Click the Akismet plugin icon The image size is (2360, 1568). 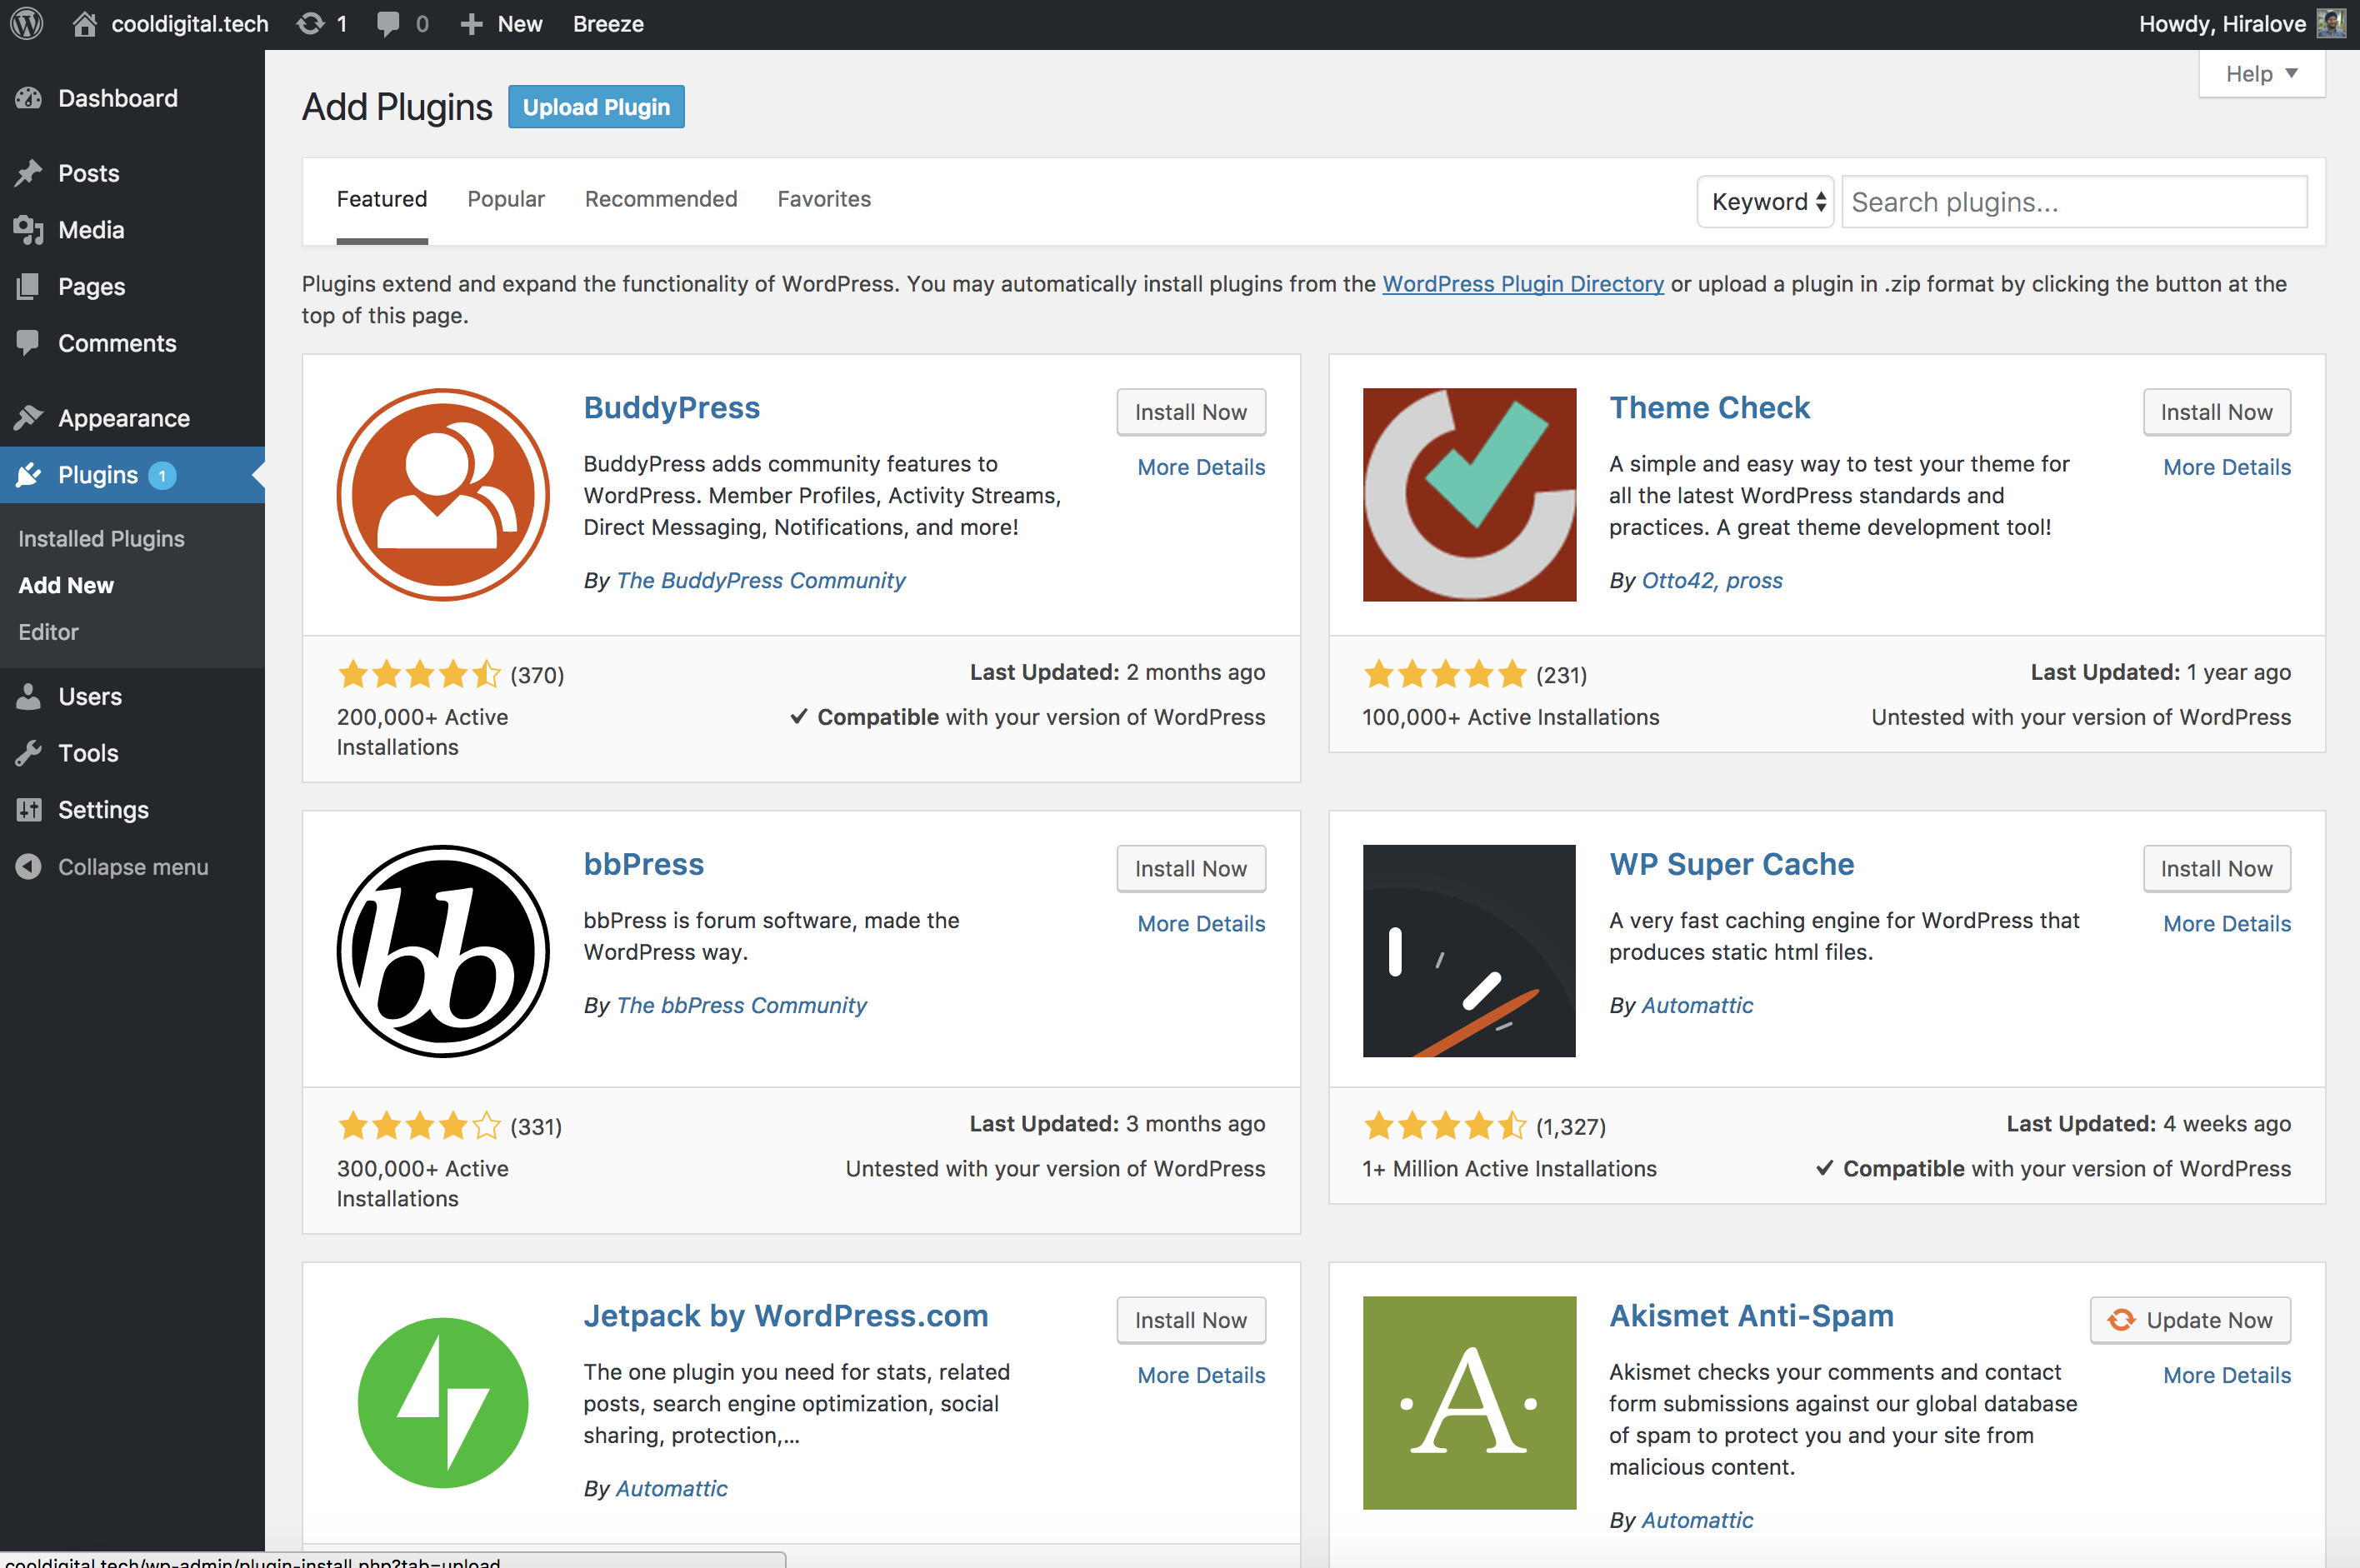point(1469,1403)
